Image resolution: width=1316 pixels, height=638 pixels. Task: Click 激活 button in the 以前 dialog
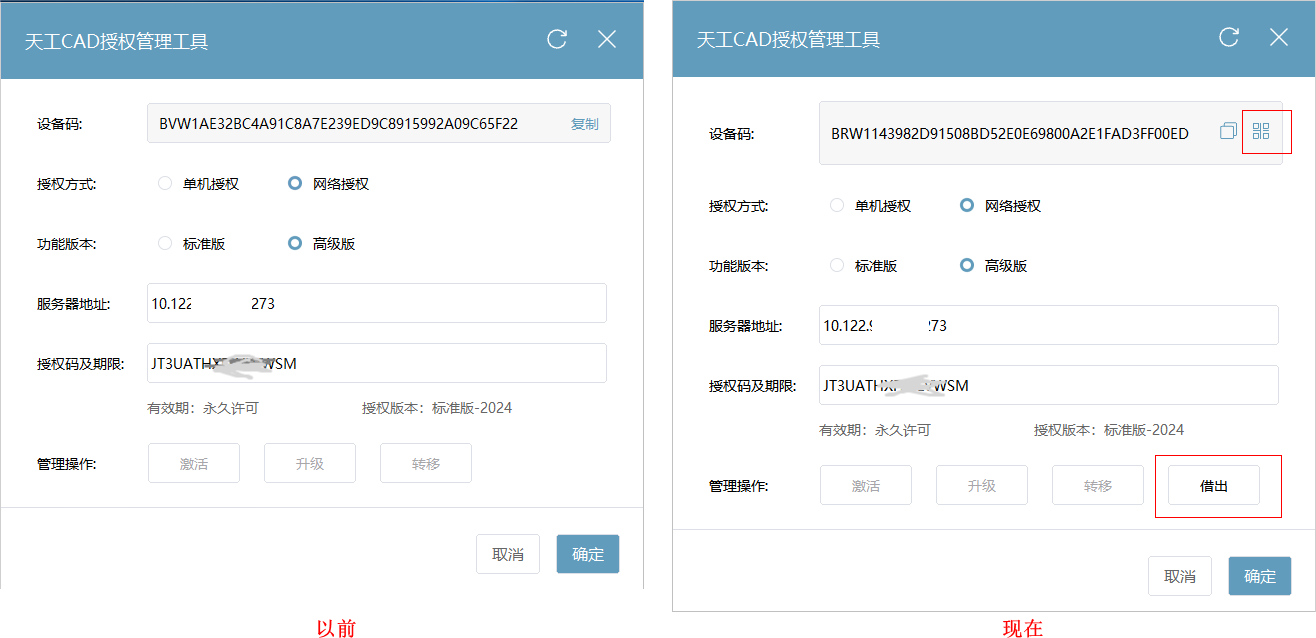point(194,463)
